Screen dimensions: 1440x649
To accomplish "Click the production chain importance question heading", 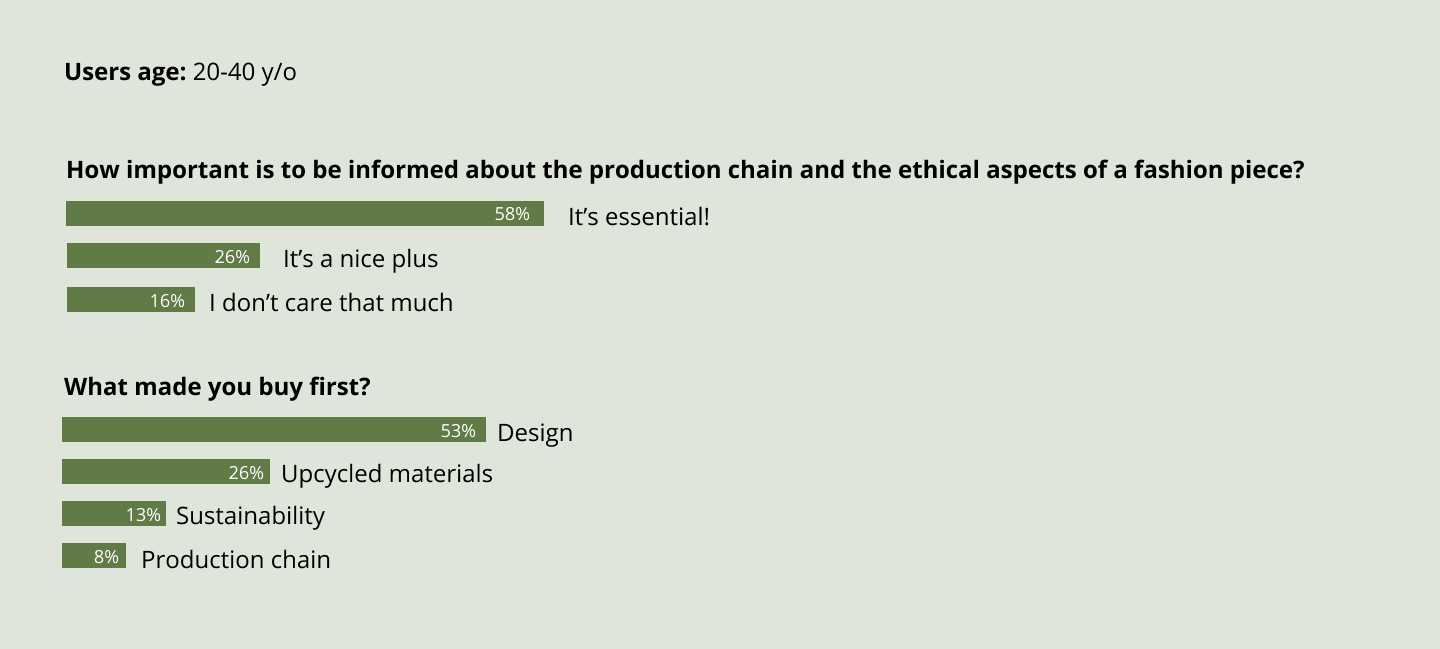I will coord(685,170).
